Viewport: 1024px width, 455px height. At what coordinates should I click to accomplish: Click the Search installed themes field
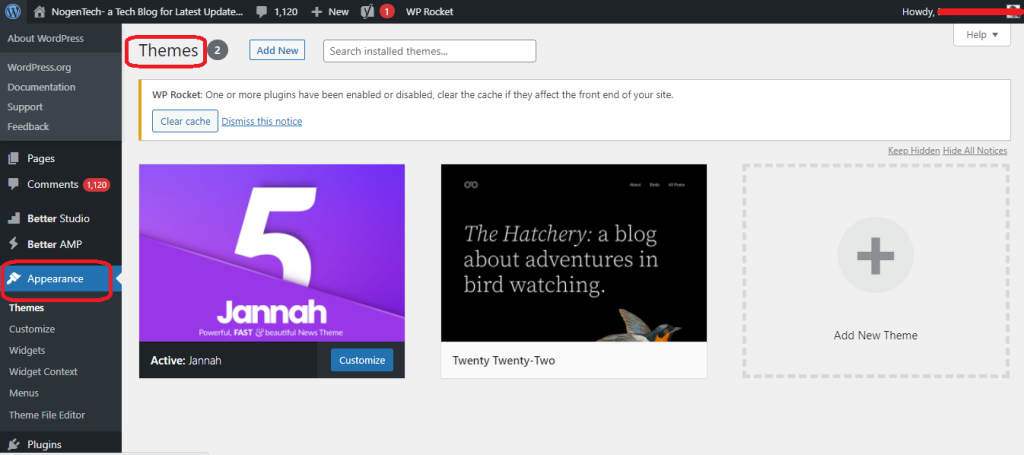click(x=430, y=51)
